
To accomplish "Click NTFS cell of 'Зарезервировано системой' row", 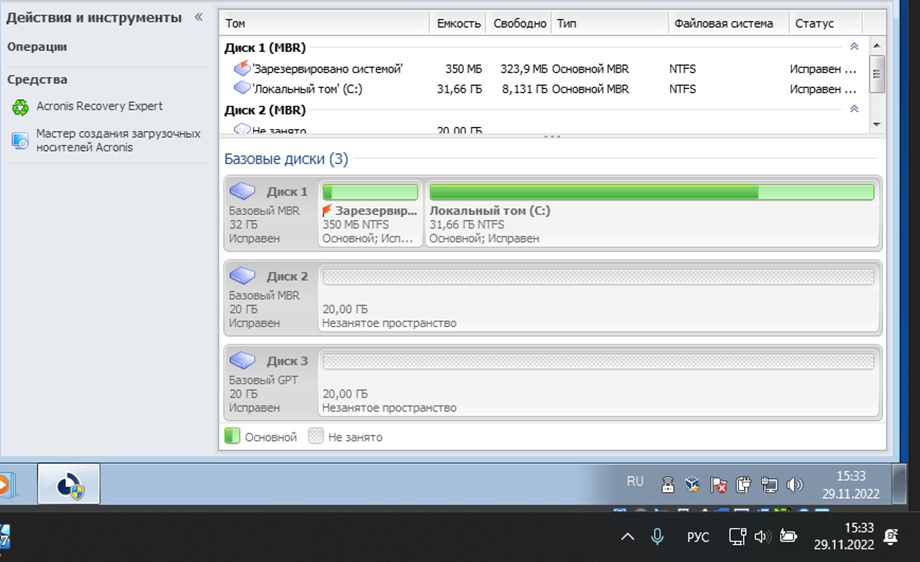I will click(682, 69).
